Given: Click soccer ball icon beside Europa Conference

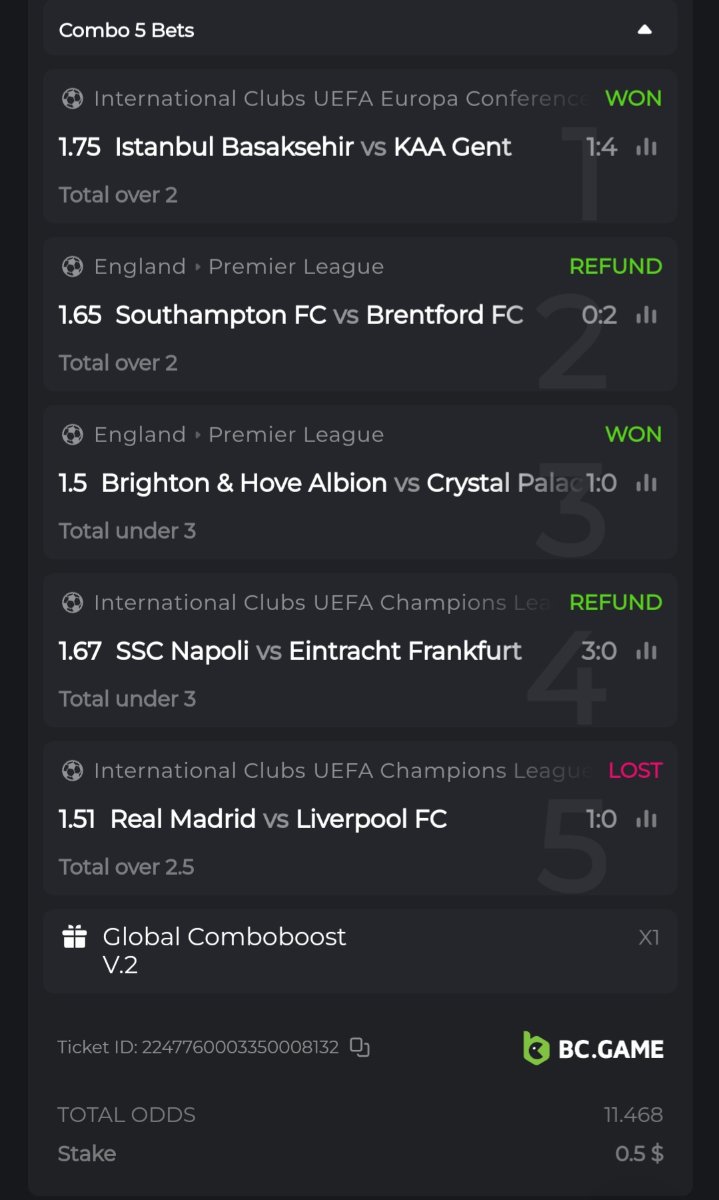Looking at the screenshot, I should click(72, 99).
